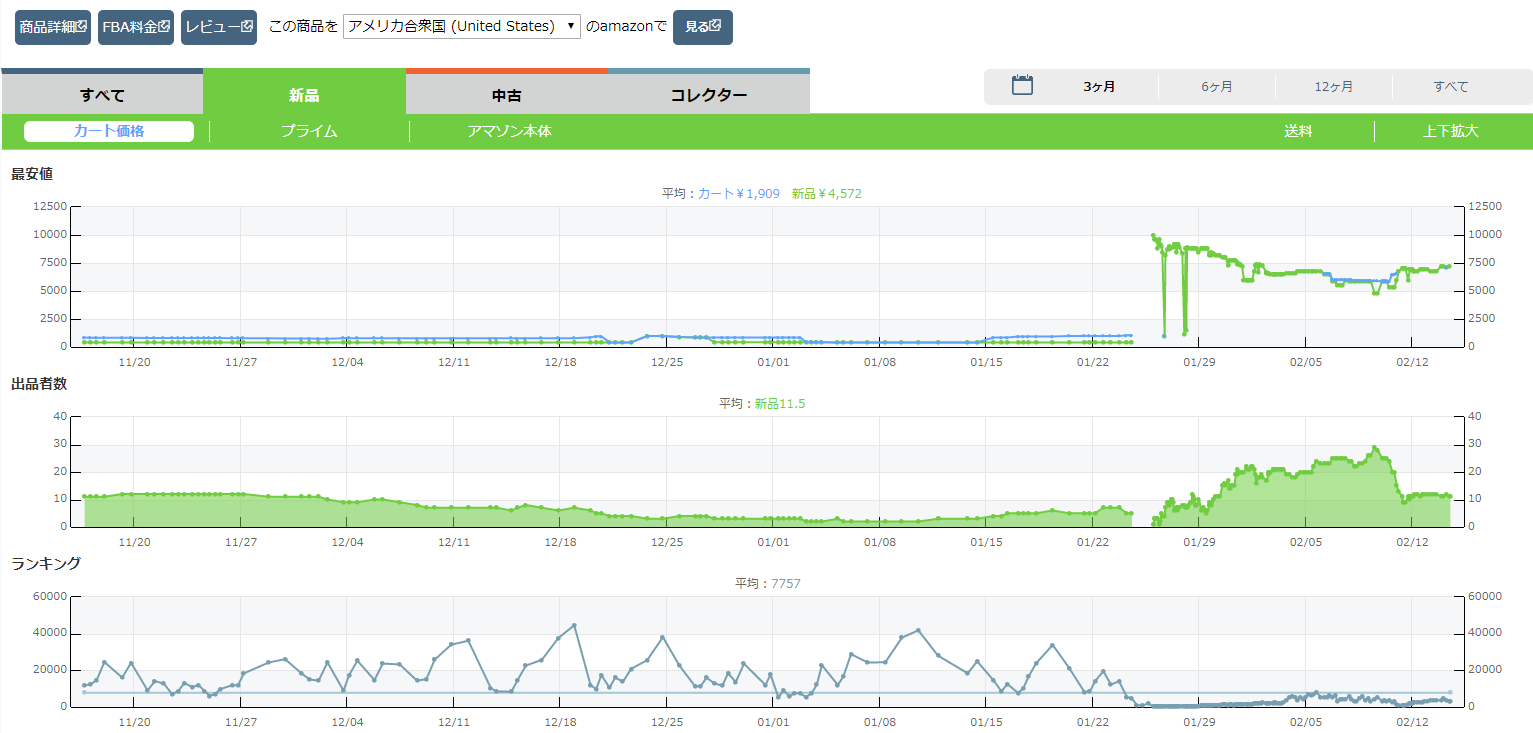Viewport: 1533px width, 733px height.
Task: Switch to the すべて condition tab
Action: pos(102,96)
